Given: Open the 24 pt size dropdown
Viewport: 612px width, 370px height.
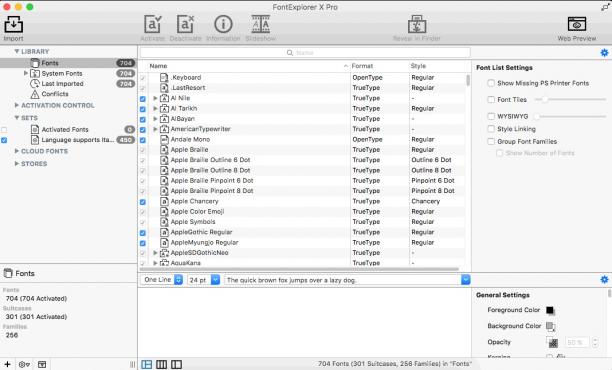Looking at the screenshot, I should [x=203, y=280].
